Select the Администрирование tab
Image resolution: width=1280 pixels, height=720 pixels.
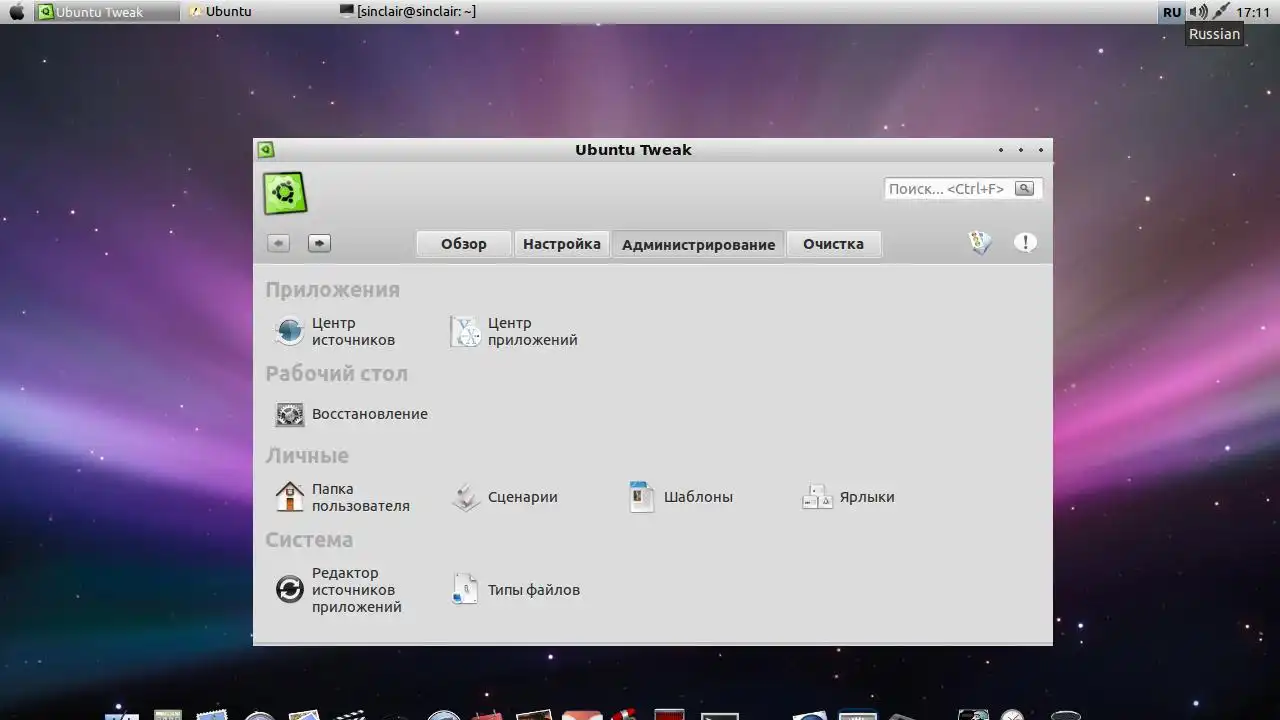point(698,244)
